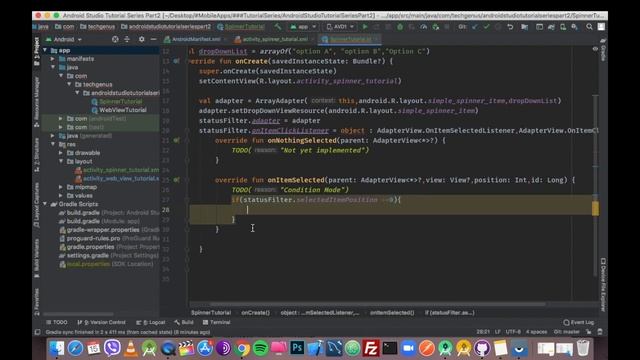Toggle the Resource Manager side tab
This screenshot has width=640, height=360.
click(x=37, y=102)
